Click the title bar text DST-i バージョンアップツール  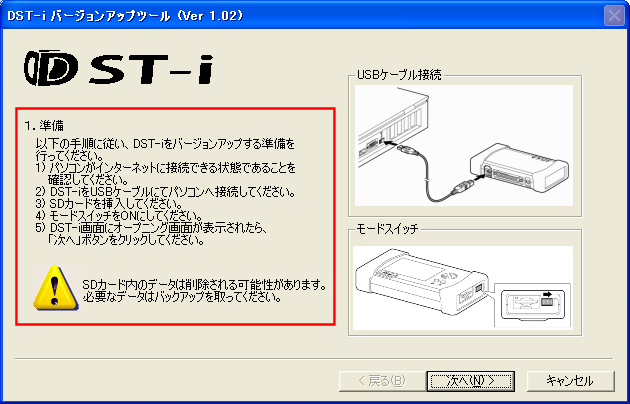tap(125, 16)
